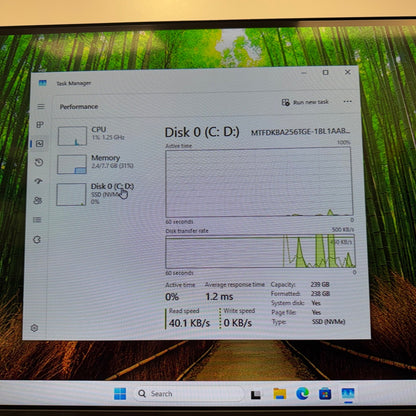Viewport: 416px width, 416px height.
Task: Open the Users sidebar icon
Action: (38, 200)
